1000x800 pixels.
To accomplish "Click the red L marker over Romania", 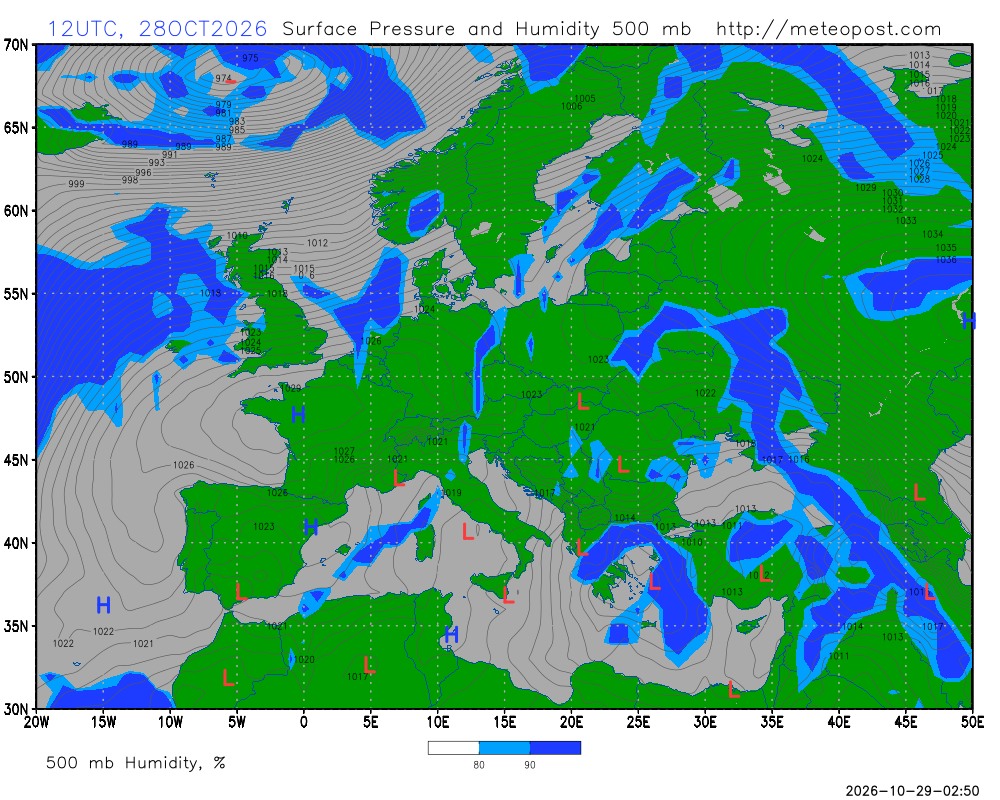I will (x=623, y=464).
